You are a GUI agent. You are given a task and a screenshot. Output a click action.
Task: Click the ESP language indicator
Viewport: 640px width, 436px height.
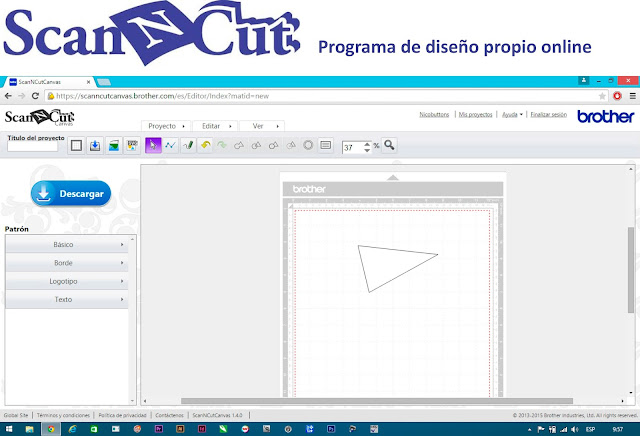coord(590,429)
